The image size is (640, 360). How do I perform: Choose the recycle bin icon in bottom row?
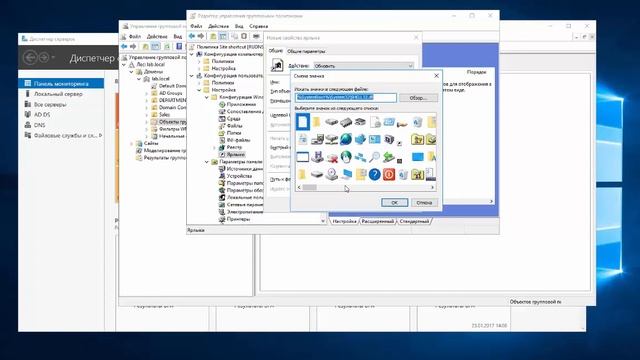[403, 174]
